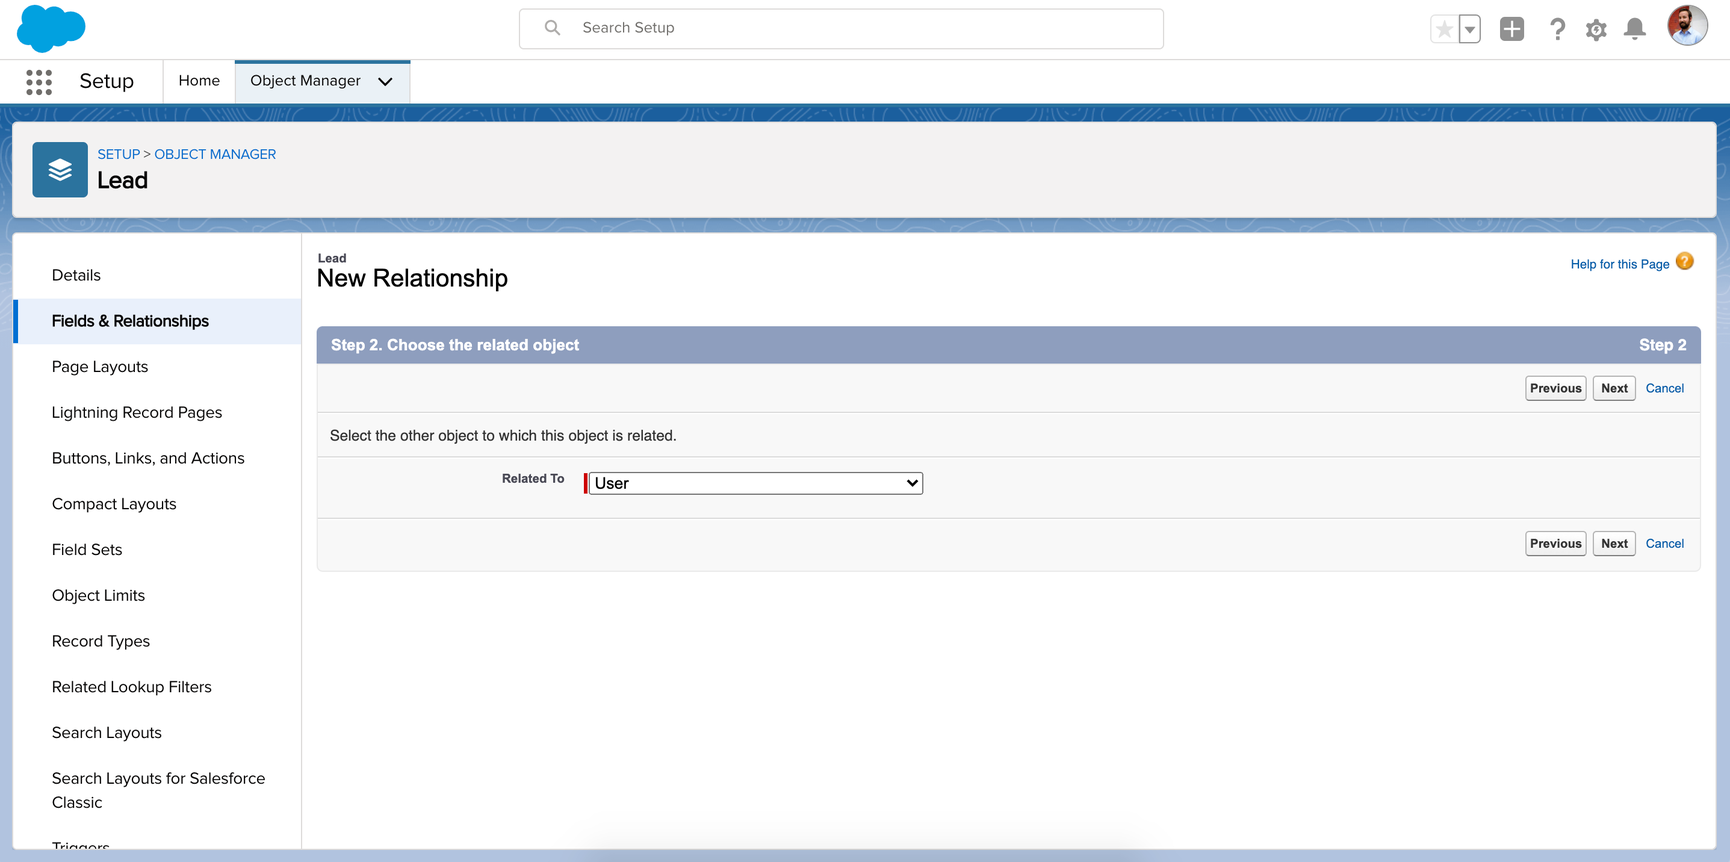
Task: Click the Lead object layers icon
Action: click(60, 170)
